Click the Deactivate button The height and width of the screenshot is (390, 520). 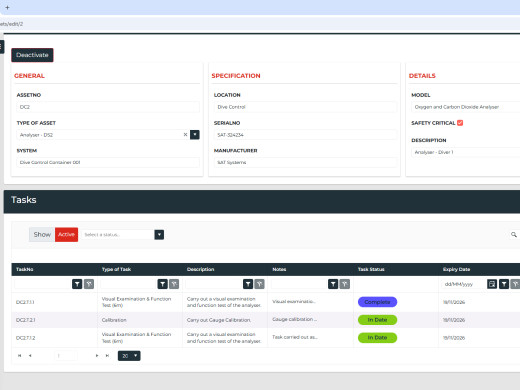(32, 55)
